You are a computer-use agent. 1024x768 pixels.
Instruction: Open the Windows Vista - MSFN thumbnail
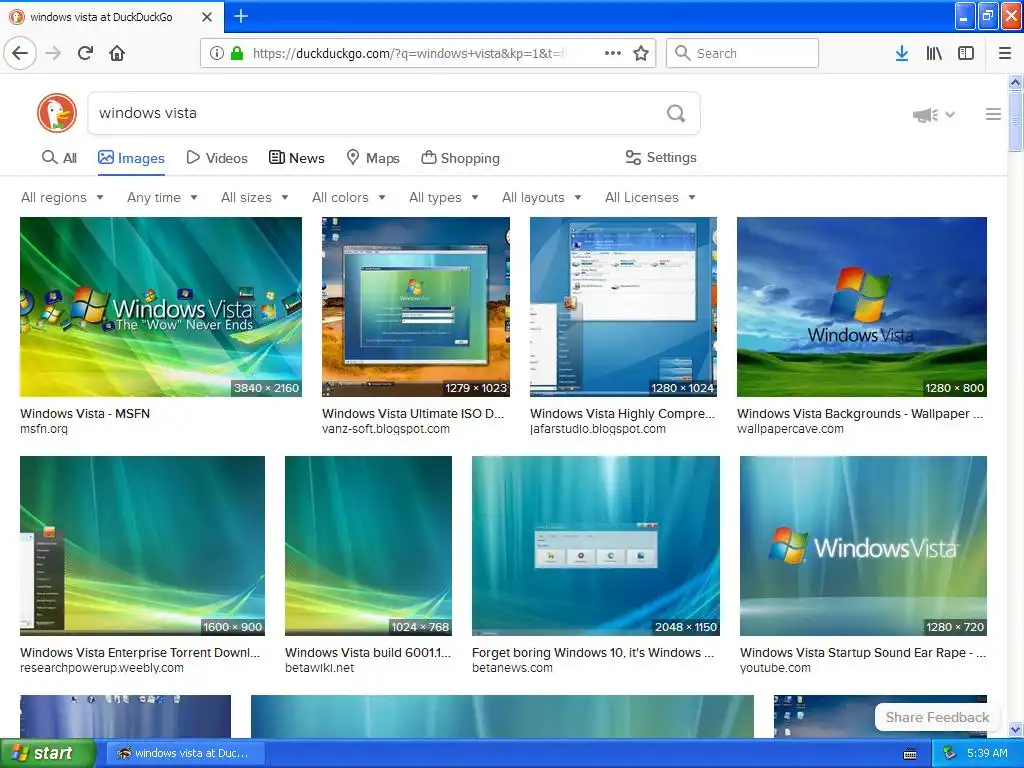coord(161,307)
